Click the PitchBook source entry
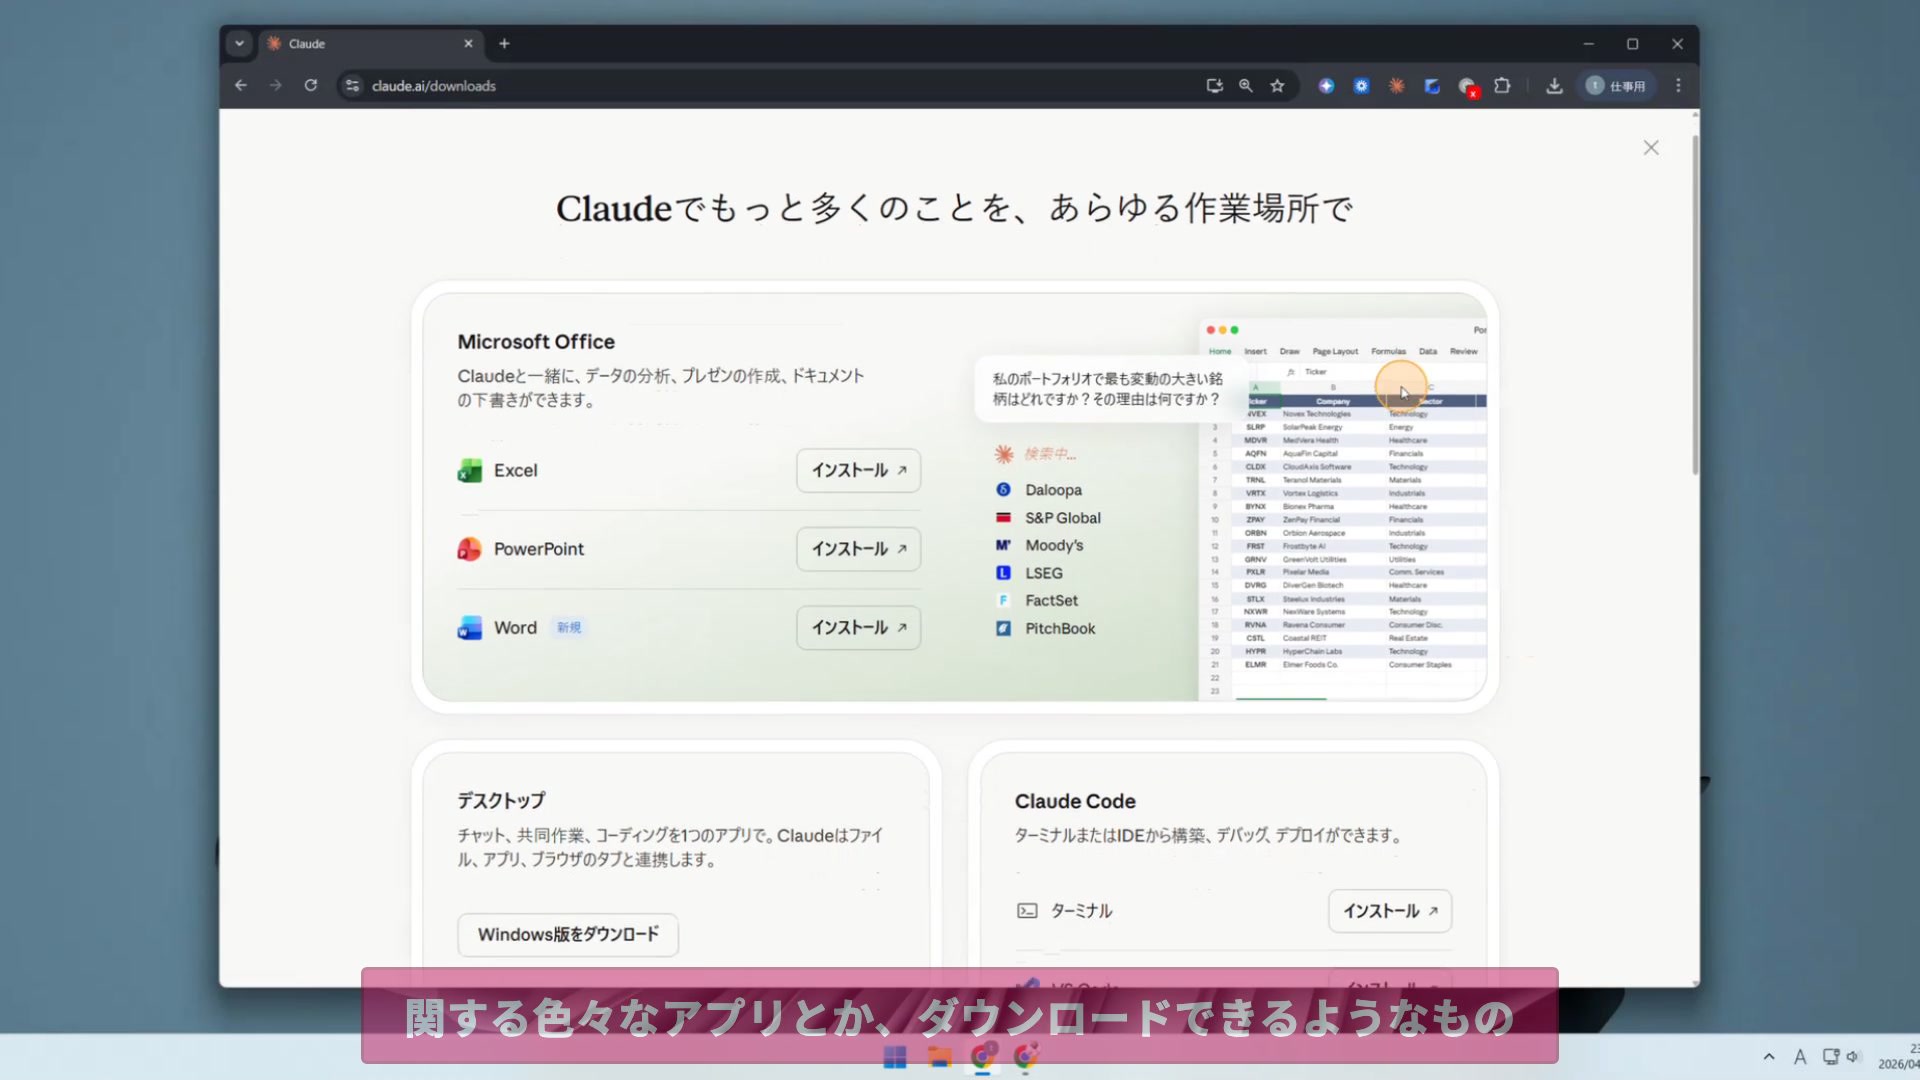The height and width of the screenshot is (1080, 1920). click(1046, 628)
